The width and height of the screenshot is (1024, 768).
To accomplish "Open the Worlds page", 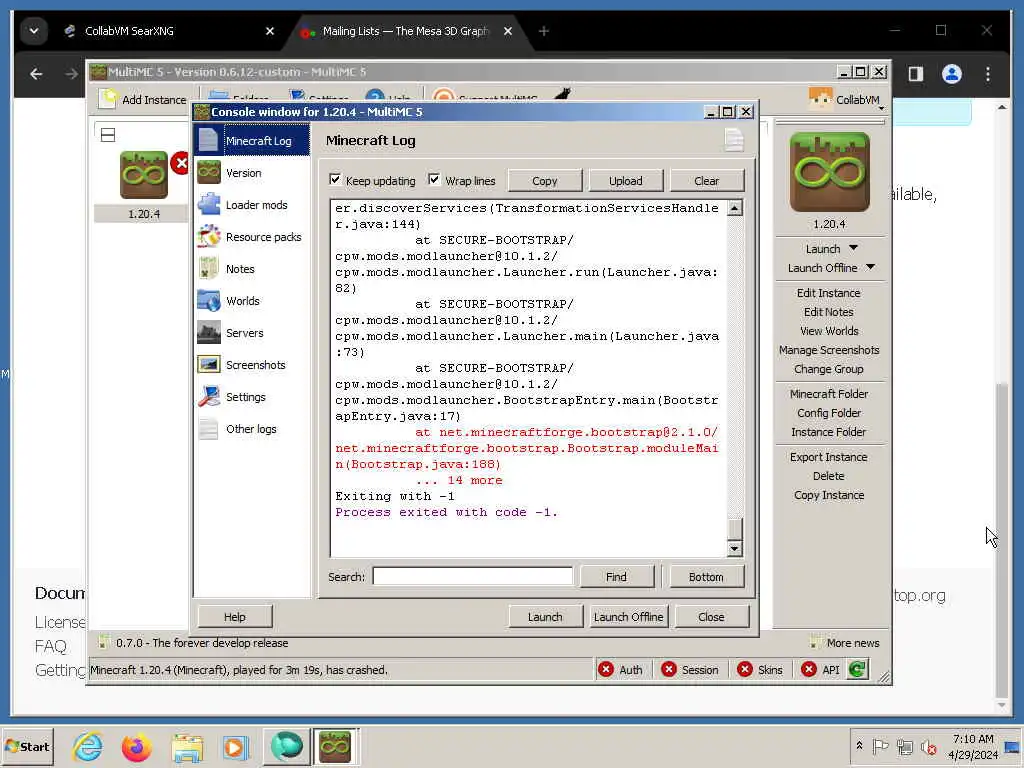I will click(251, 300).
